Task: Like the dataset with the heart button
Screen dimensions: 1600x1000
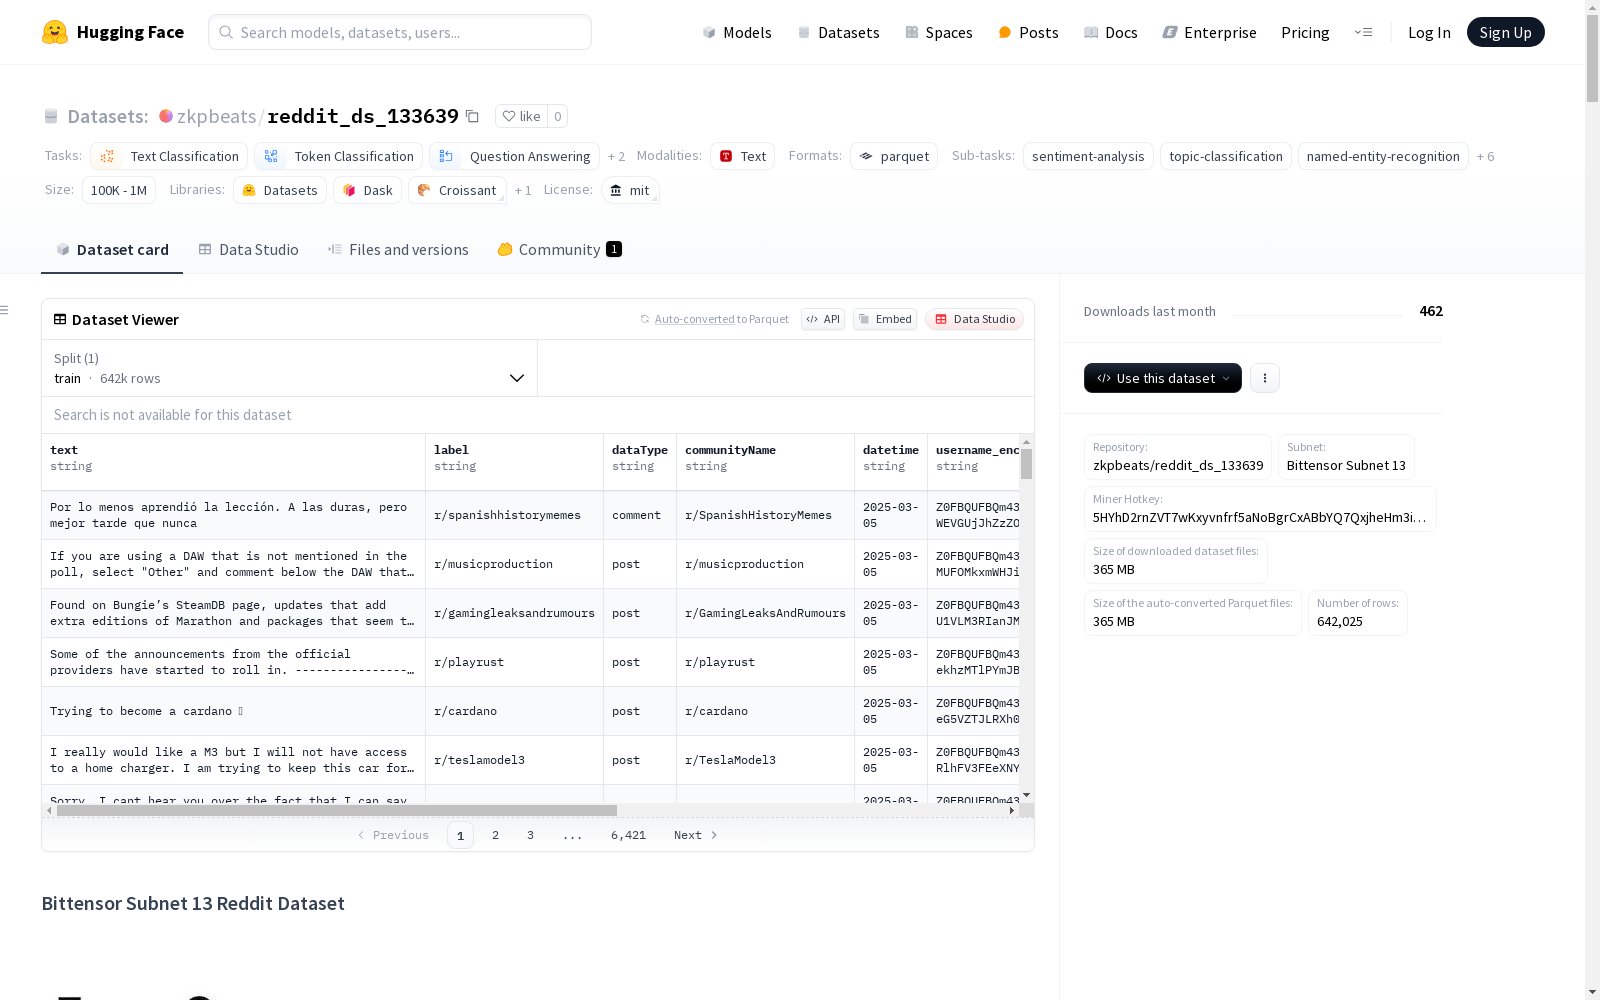Action: click(x=521, y=116)
